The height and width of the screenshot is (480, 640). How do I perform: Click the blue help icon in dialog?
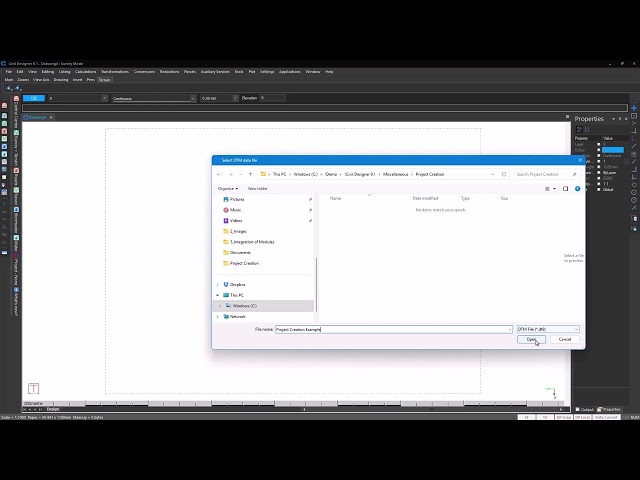[x=577, y=189]
